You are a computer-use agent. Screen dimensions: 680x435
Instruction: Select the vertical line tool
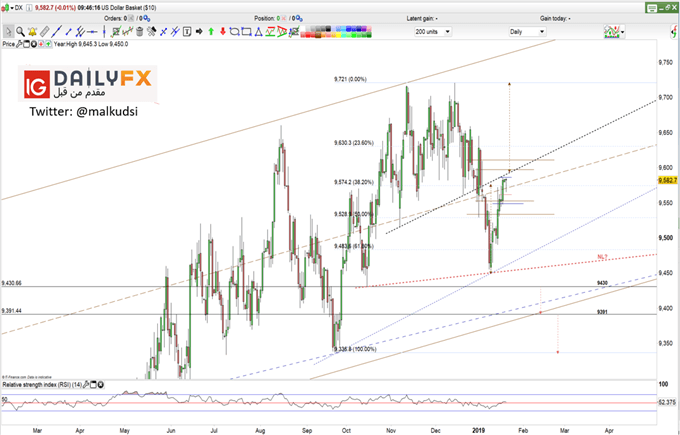tap(104, 32)
